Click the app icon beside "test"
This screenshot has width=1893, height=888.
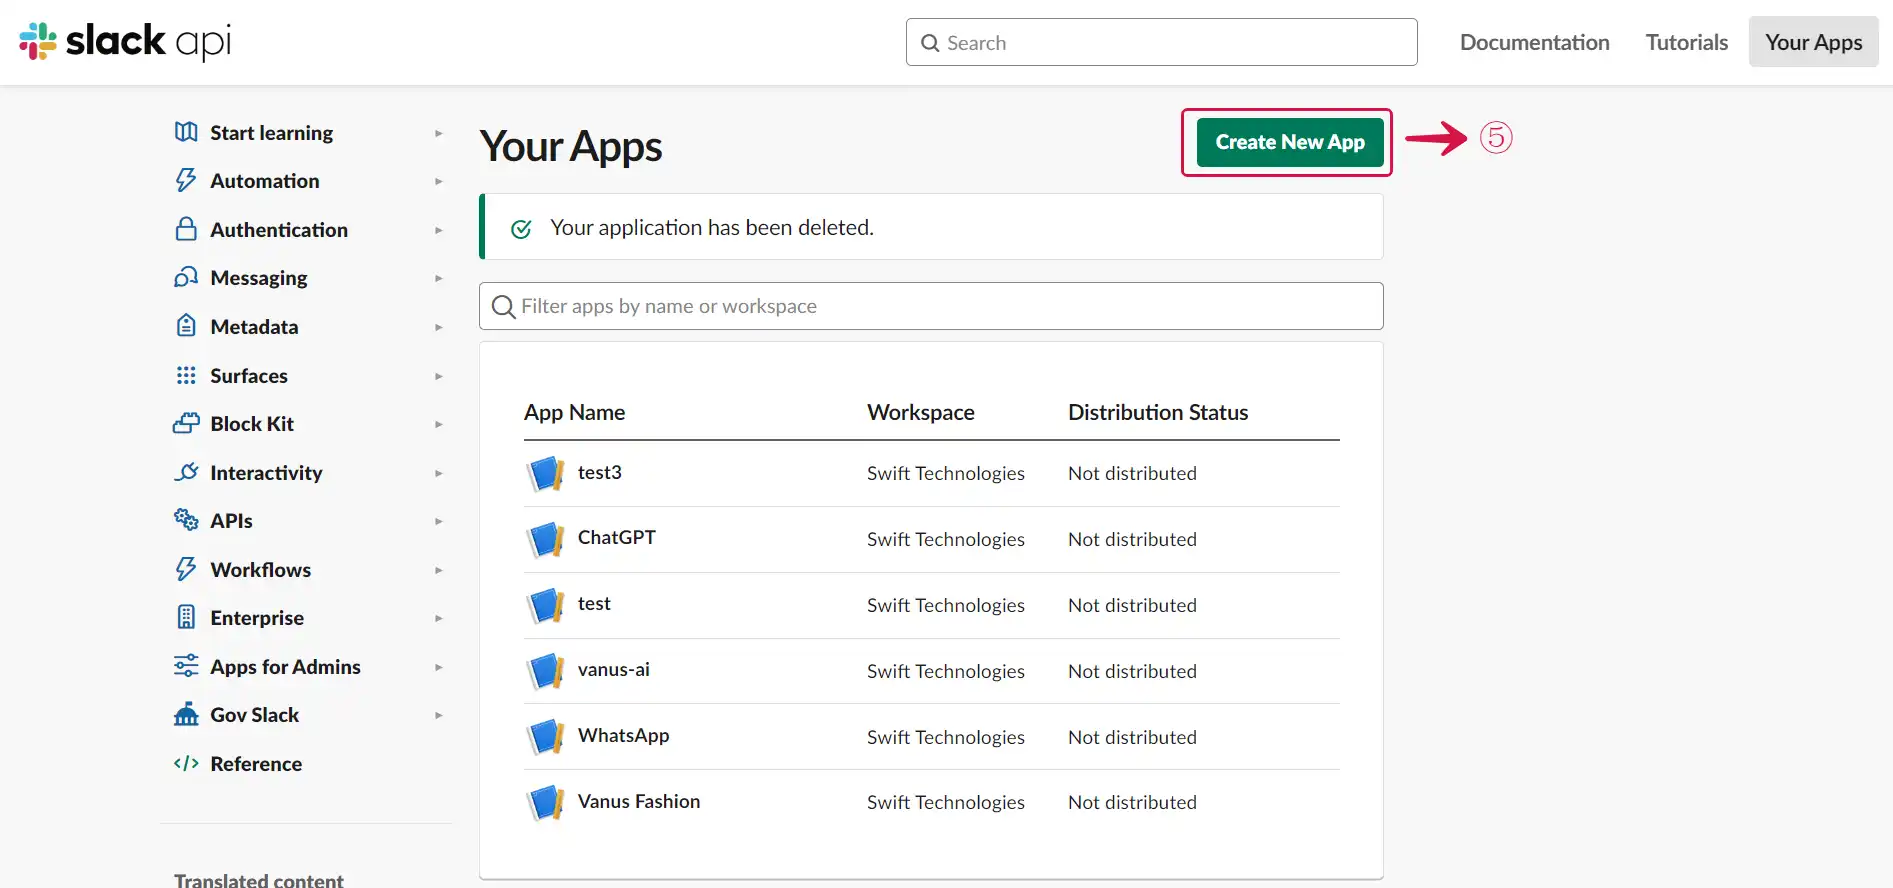pos(546,605)
